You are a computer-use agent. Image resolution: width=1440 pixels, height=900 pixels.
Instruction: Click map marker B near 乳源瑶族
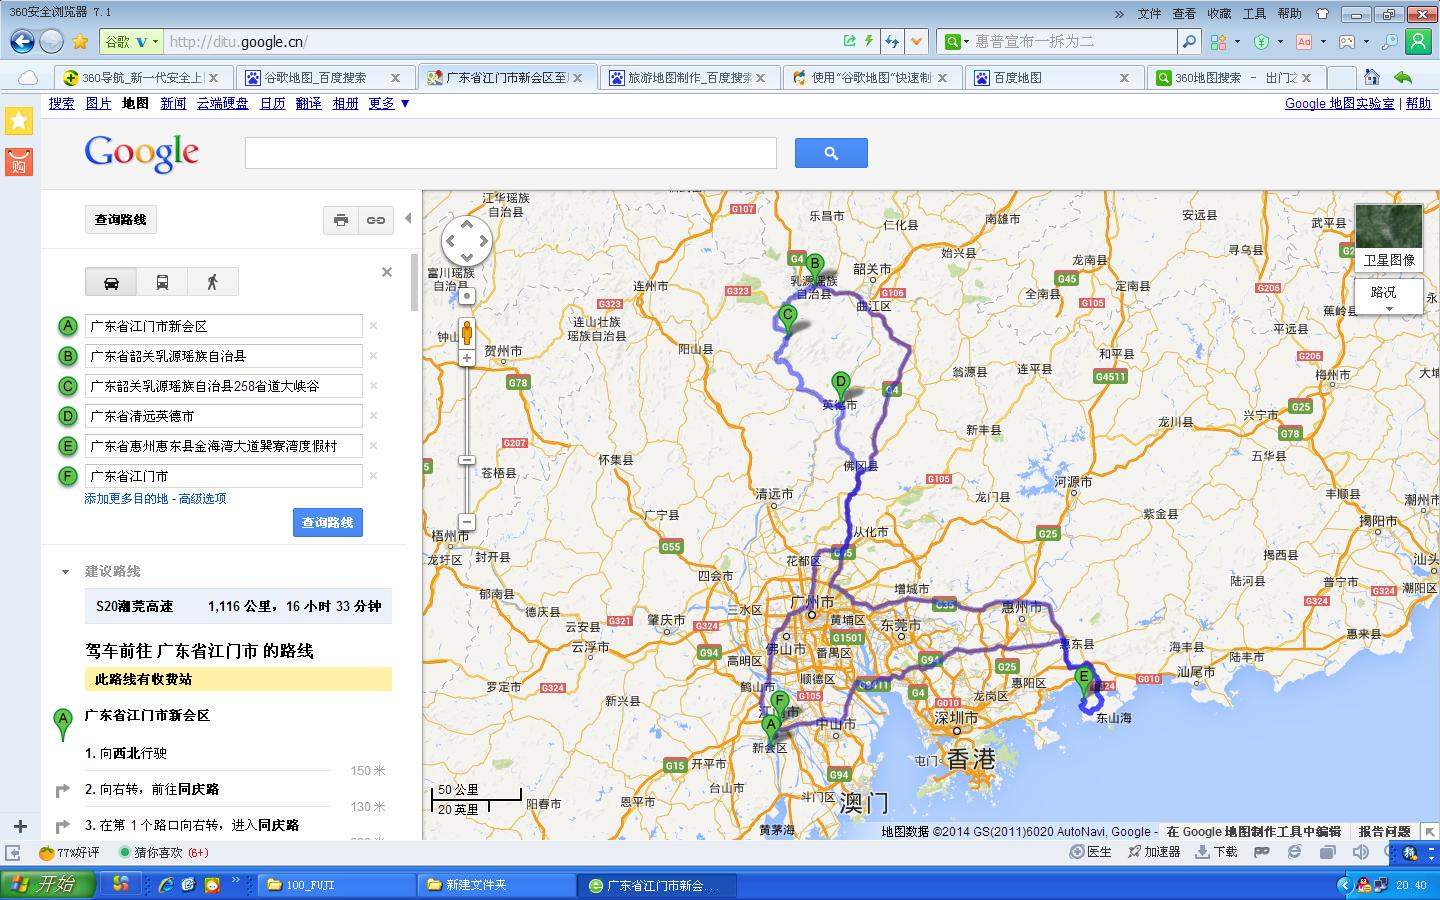[x=815, y=267]
